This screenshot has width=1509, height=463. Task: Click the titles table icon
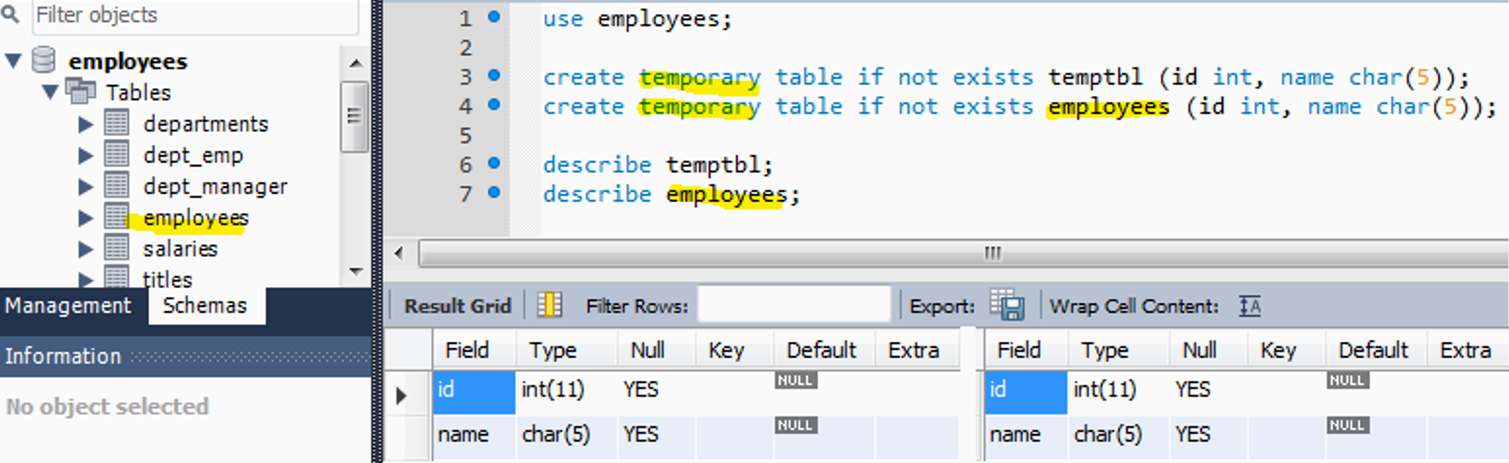click(x=117, y=278)
